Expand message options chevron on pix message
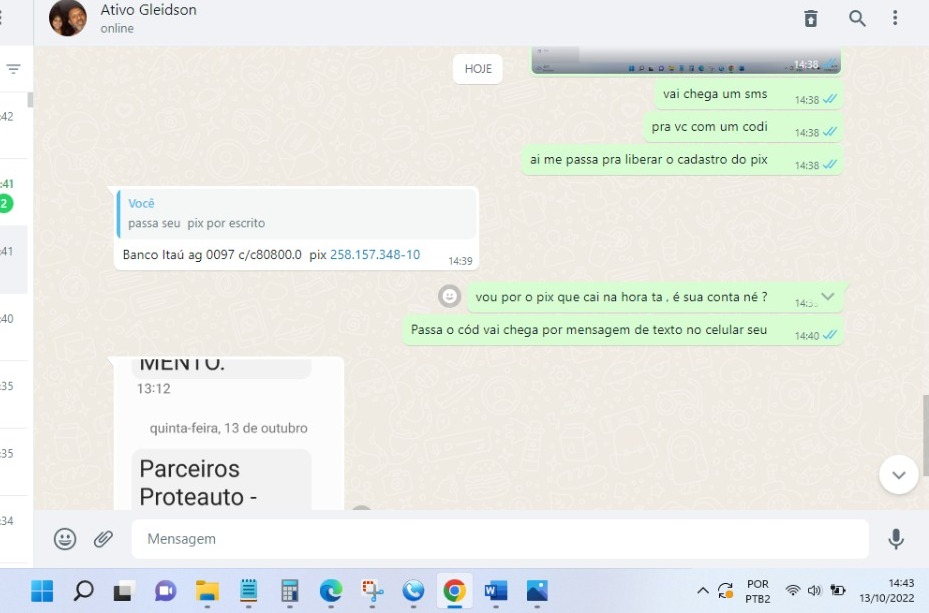The image size is (929, 613). tap(827, 297)
